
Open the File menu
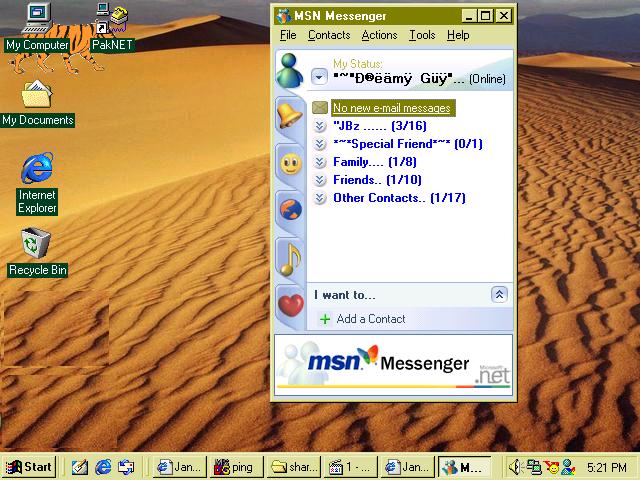point(288,35)
